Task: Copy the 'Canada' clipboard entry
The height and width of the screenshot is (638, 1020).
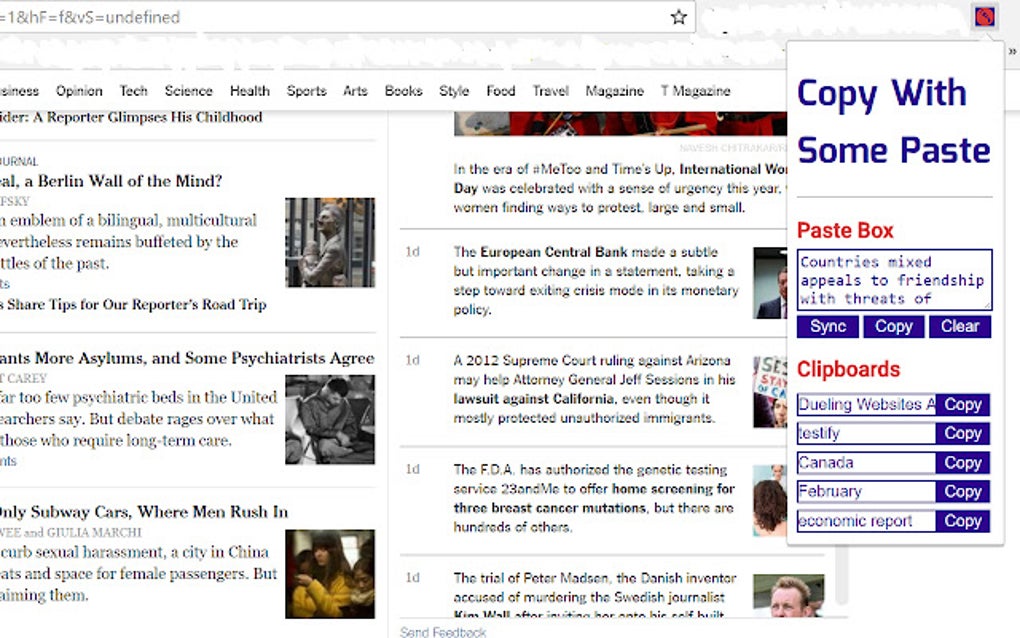Action: click(x=962, y=462)
